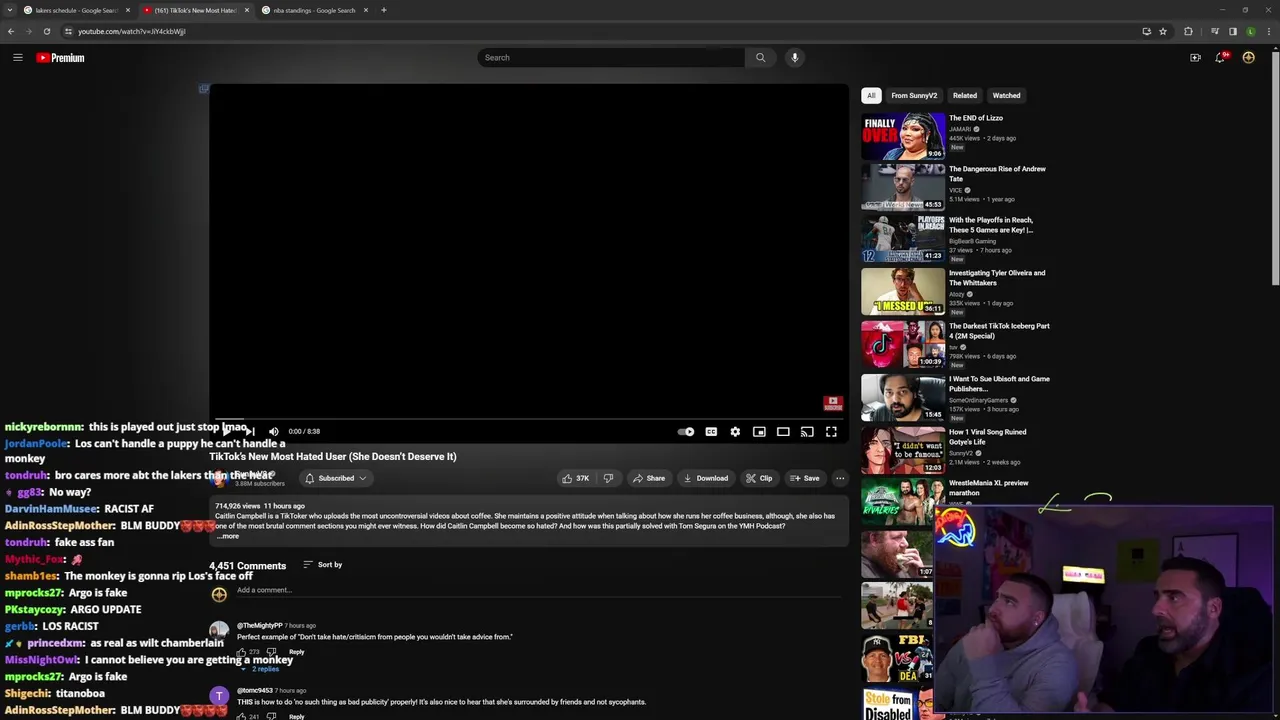The width and height of the screenshot is (1280, 720).
Task: Open player settings gear
Action: 735,432
